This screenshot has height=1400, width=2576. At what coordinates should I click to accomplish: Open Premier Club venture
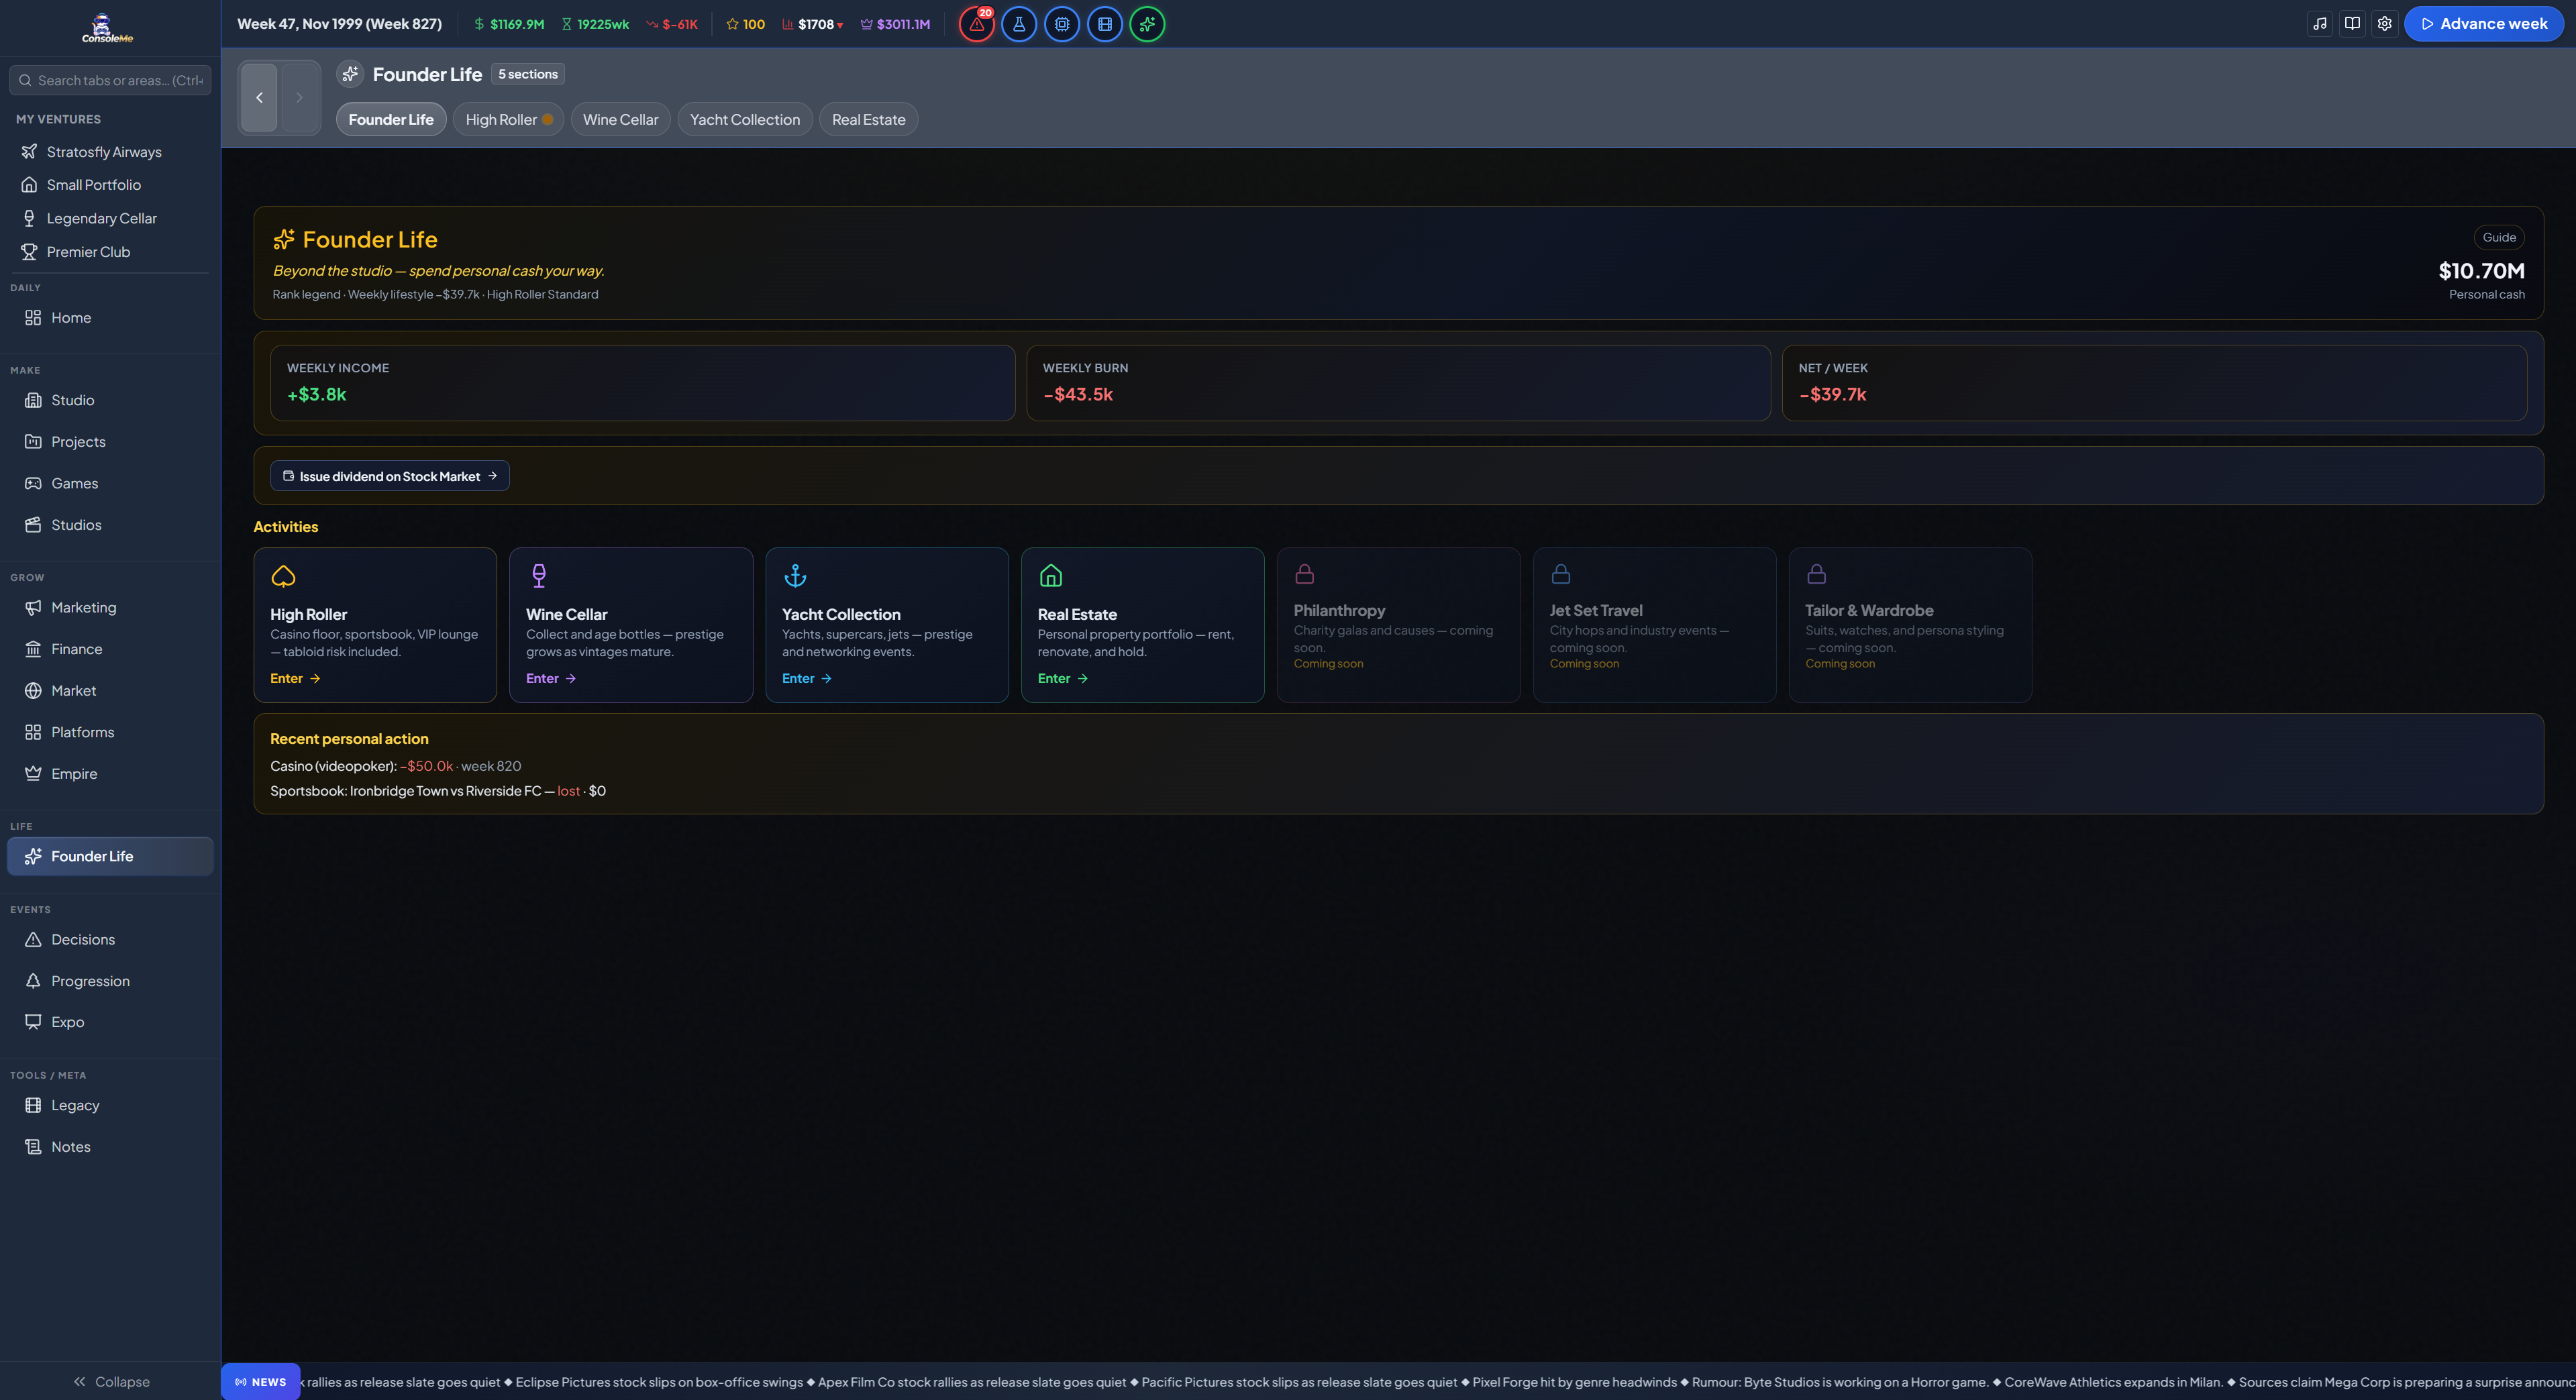tap(110, 252)
